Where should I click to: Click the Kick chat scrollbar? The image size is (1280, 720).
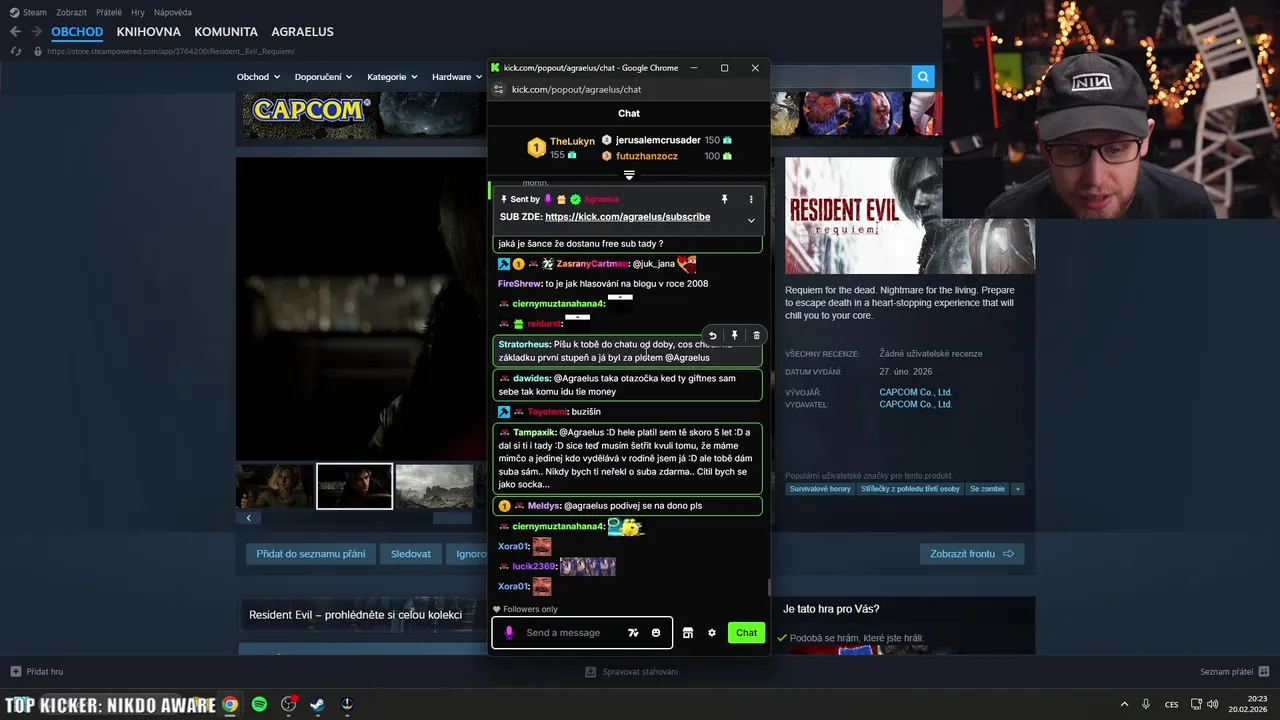pyautogui.click(x=768, y=587)
